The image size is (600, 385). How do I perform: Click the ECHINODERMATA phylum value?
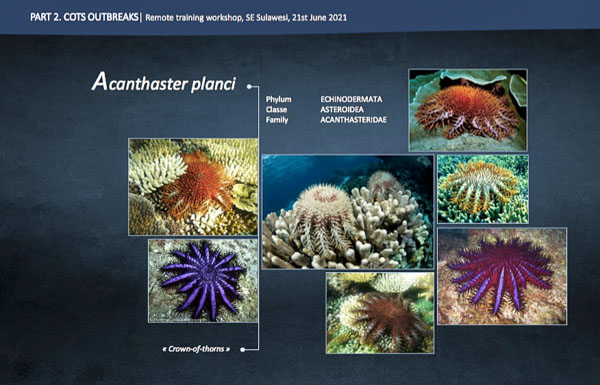(x=351, y=100)
